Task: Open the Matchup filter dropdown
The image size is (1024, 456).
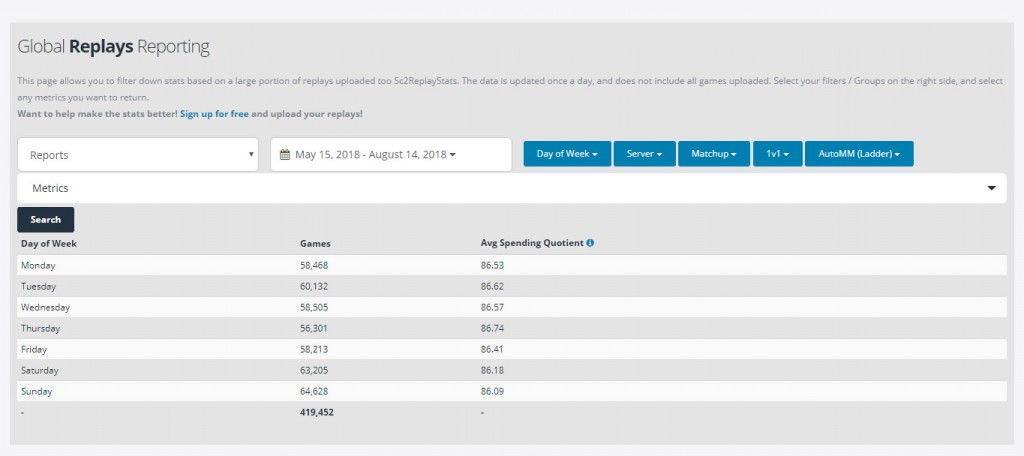Action: (x=714, y=154)
